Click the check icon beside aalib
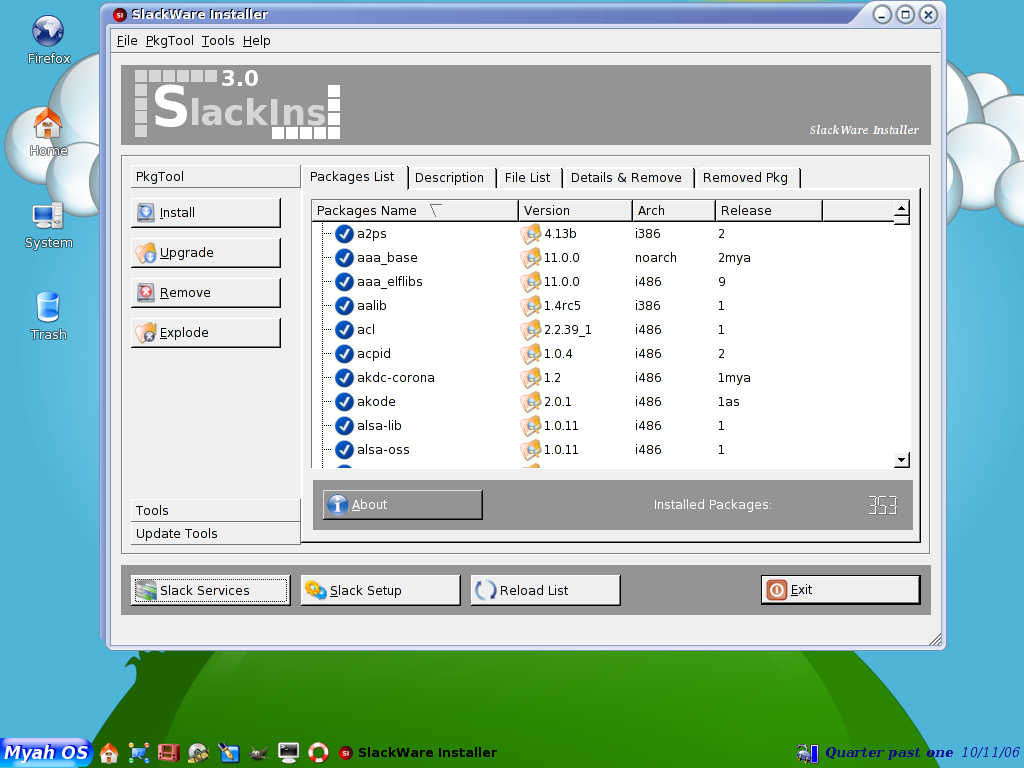 click(344, 306)
